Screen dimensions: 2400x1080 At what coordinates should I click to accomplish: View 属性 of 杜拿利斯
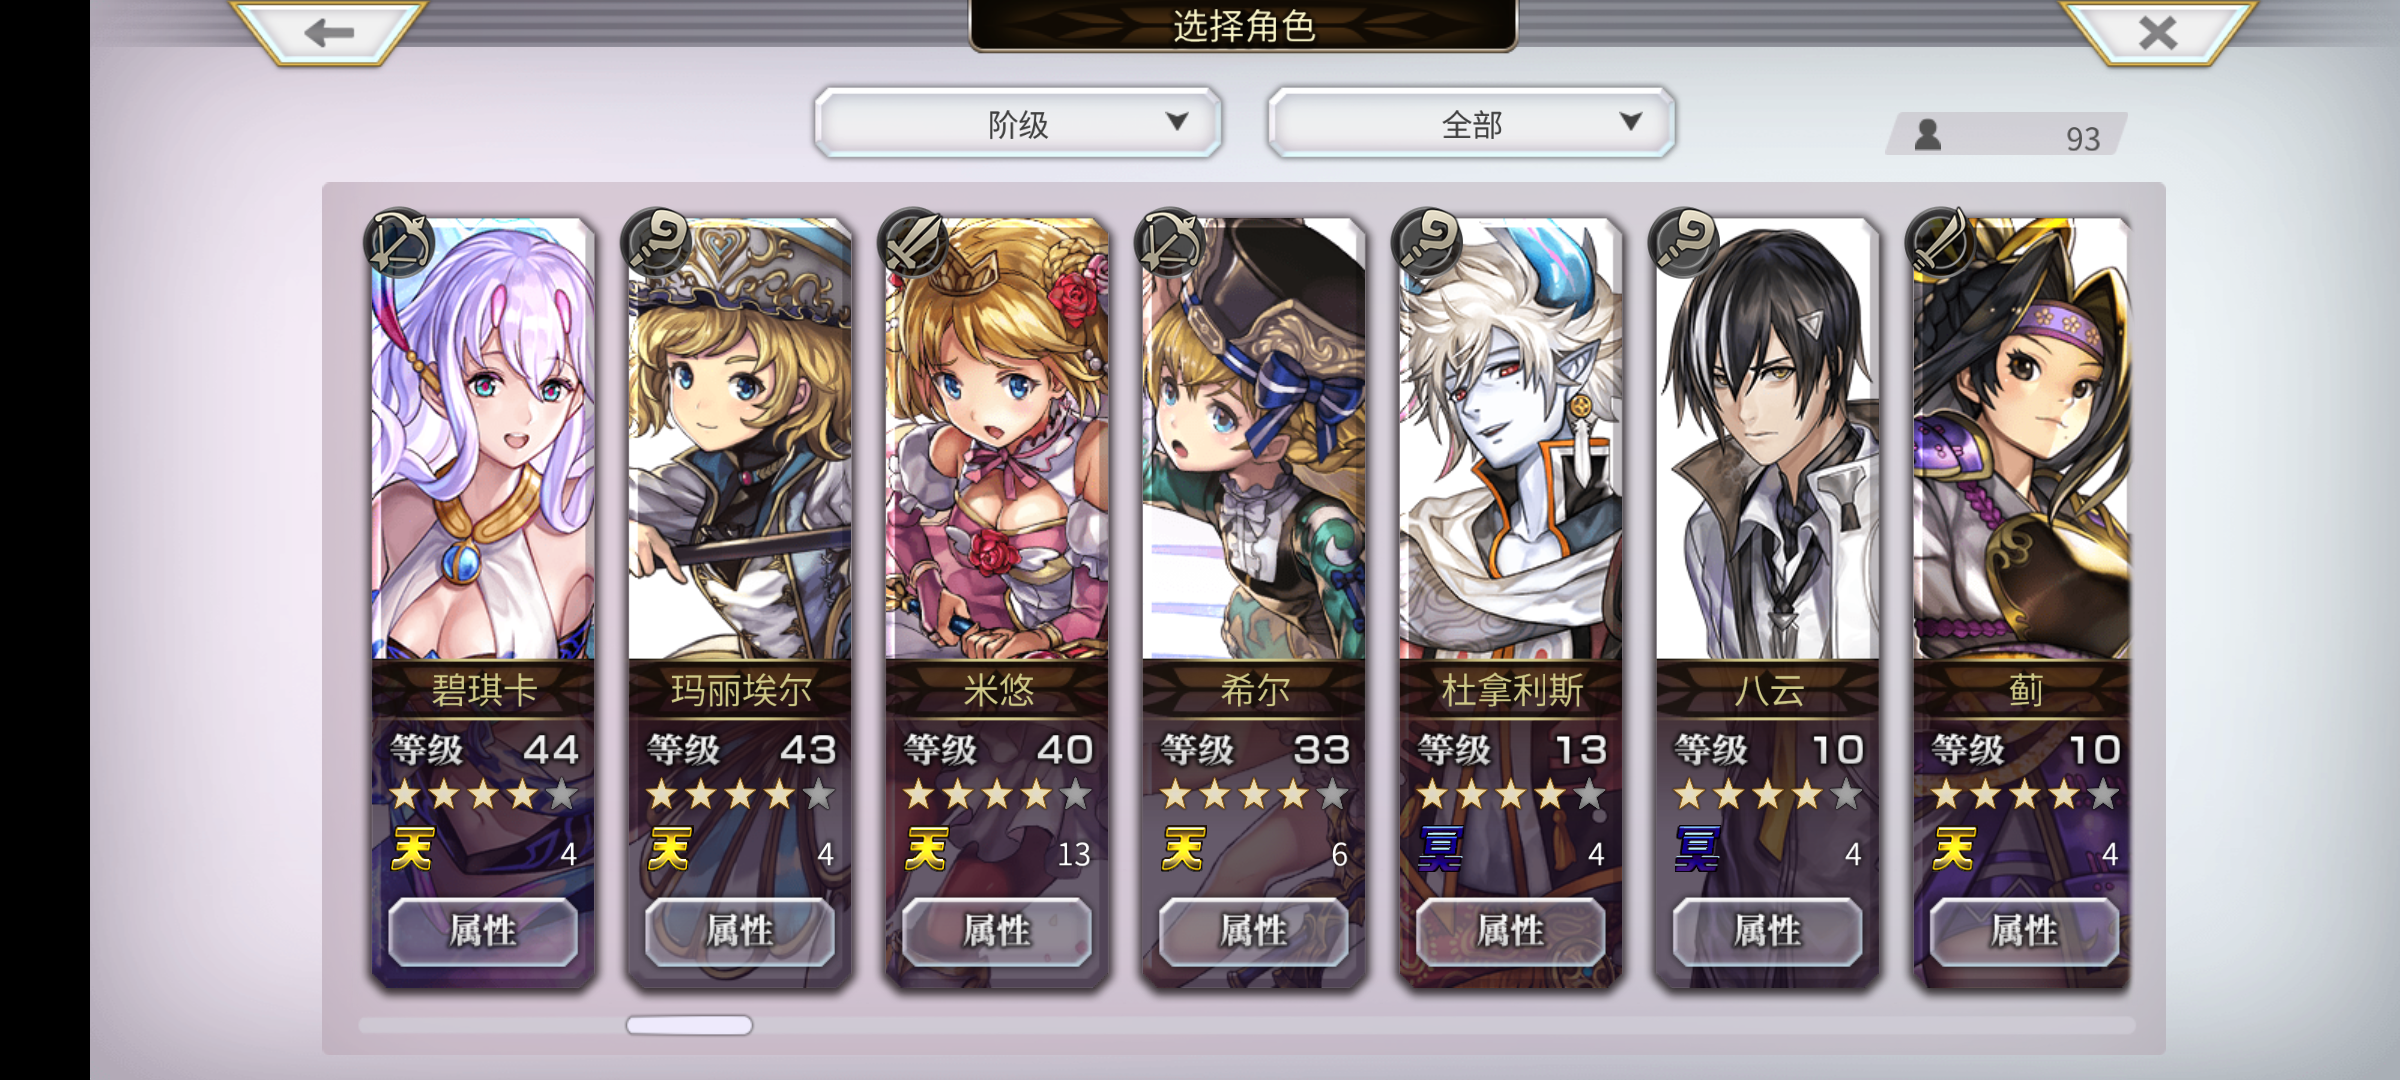tap(1511, 932)
